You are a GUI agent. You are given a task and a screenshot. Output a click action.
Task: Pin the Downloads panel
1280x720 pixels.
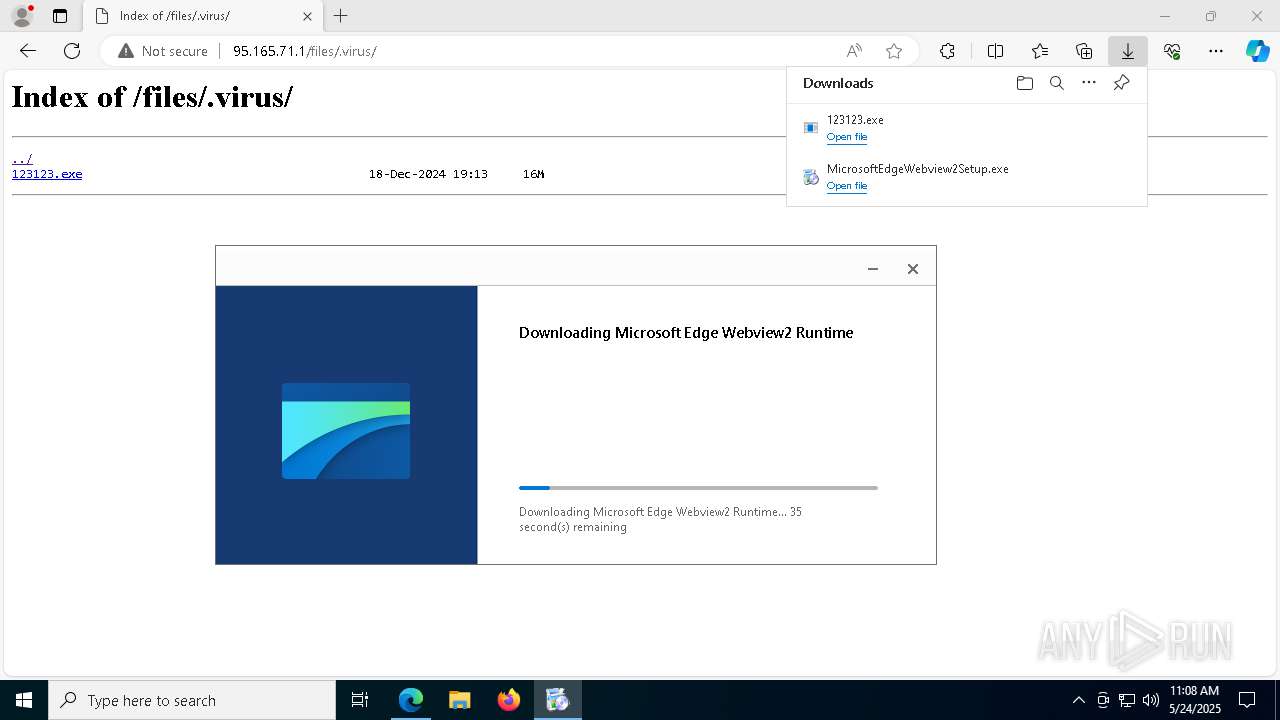[x=1121, y=83]
